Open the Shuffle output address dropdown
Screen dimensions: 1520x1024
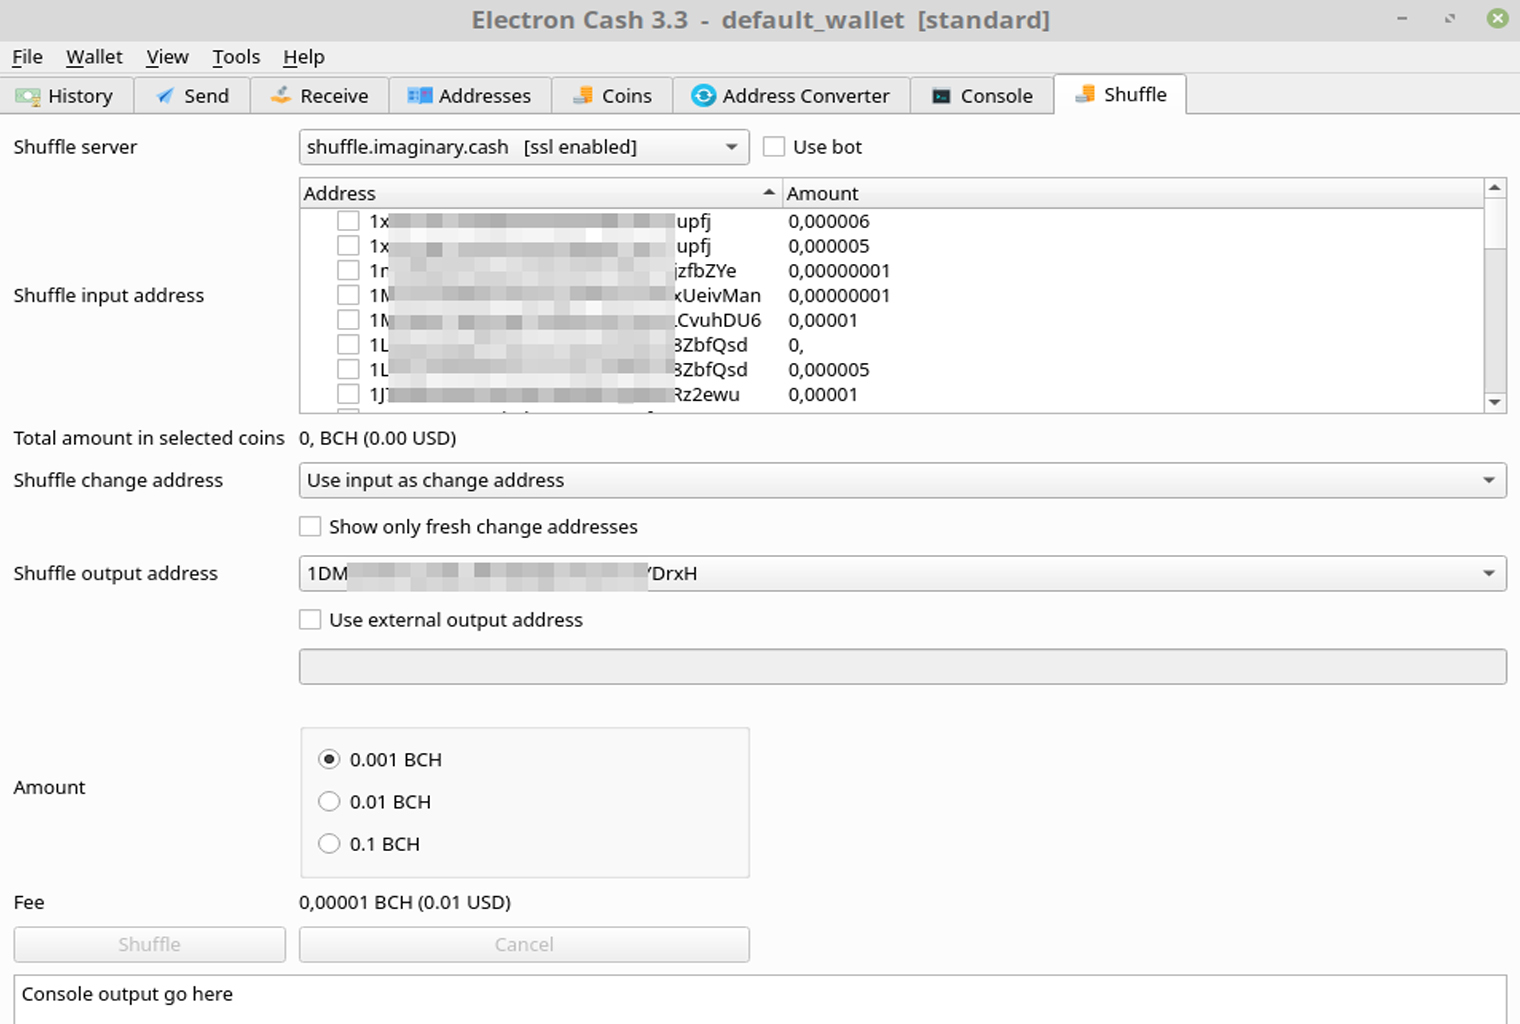tap(1489, 573)
